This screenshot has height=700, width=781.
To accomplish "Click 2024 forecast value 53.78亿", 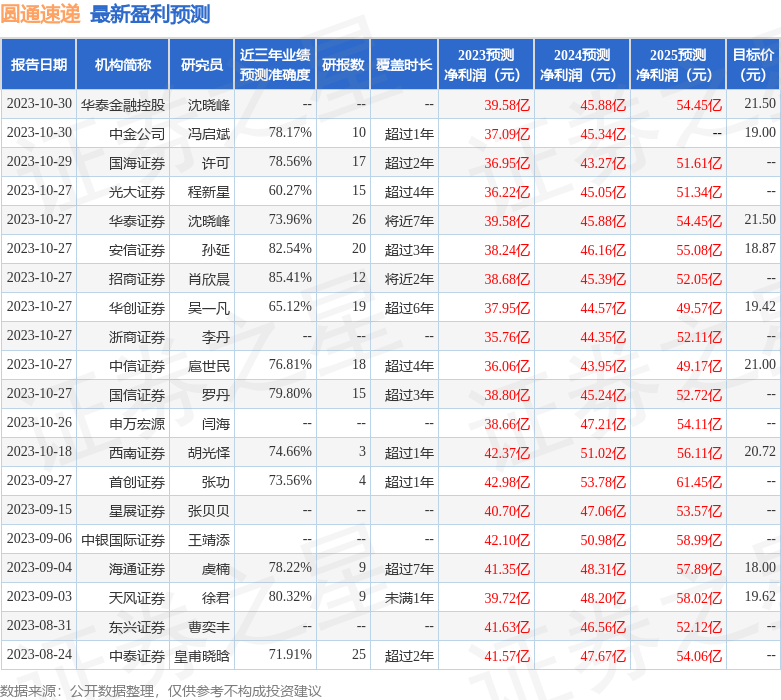I will pyautogui.click(x=603, y=482).
